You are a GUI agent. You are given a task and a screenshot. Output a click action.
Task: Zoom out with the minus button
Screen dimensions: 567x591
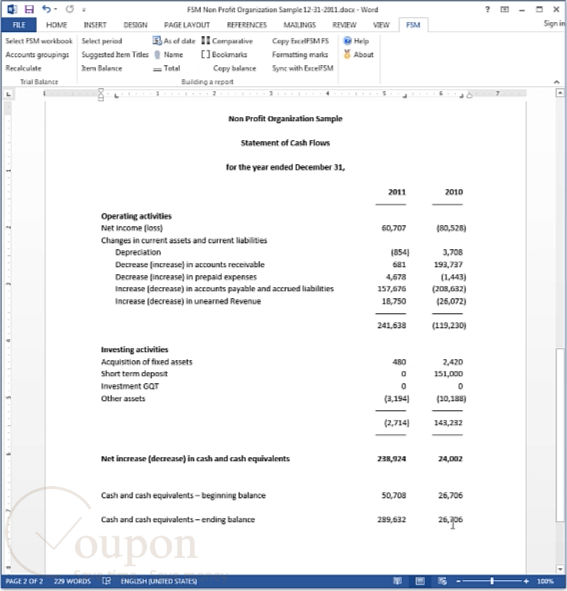click(458, 581)
